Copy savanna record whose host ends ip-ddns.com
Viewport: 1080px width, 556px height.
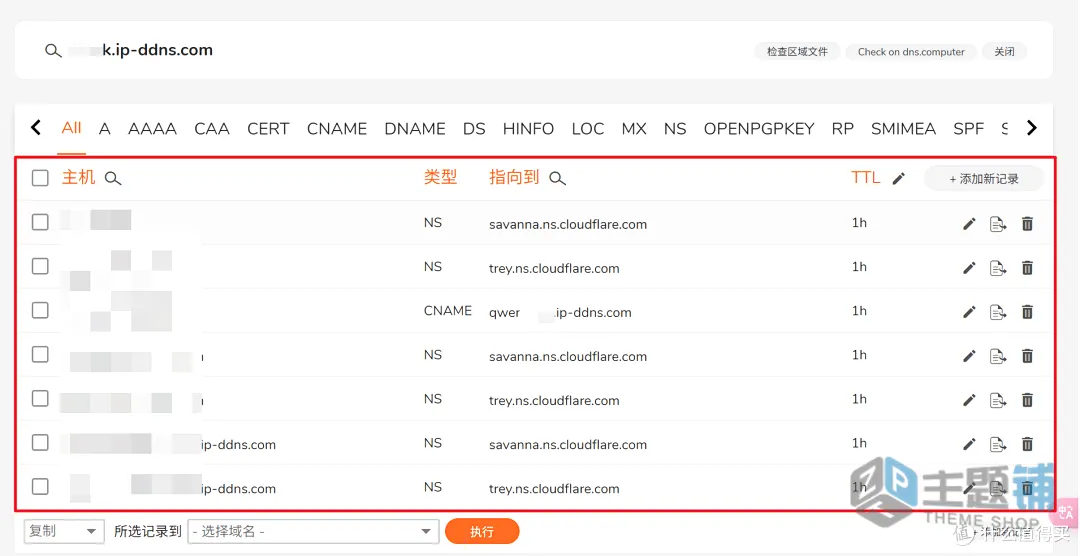(x=997, y=444)
